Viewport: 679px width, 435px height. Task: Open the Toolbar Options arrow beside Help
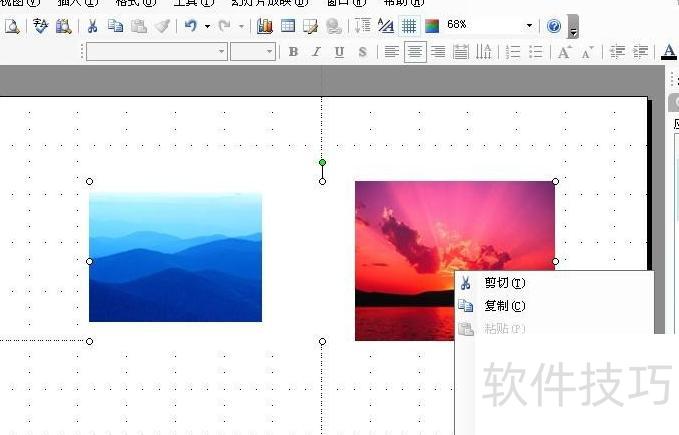(573, 27)
